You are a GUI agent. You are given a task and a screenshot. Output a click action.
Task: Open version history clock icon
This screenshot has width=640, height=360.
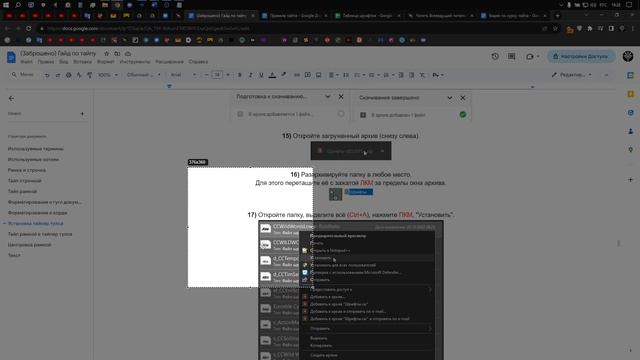tap(495, 56)
